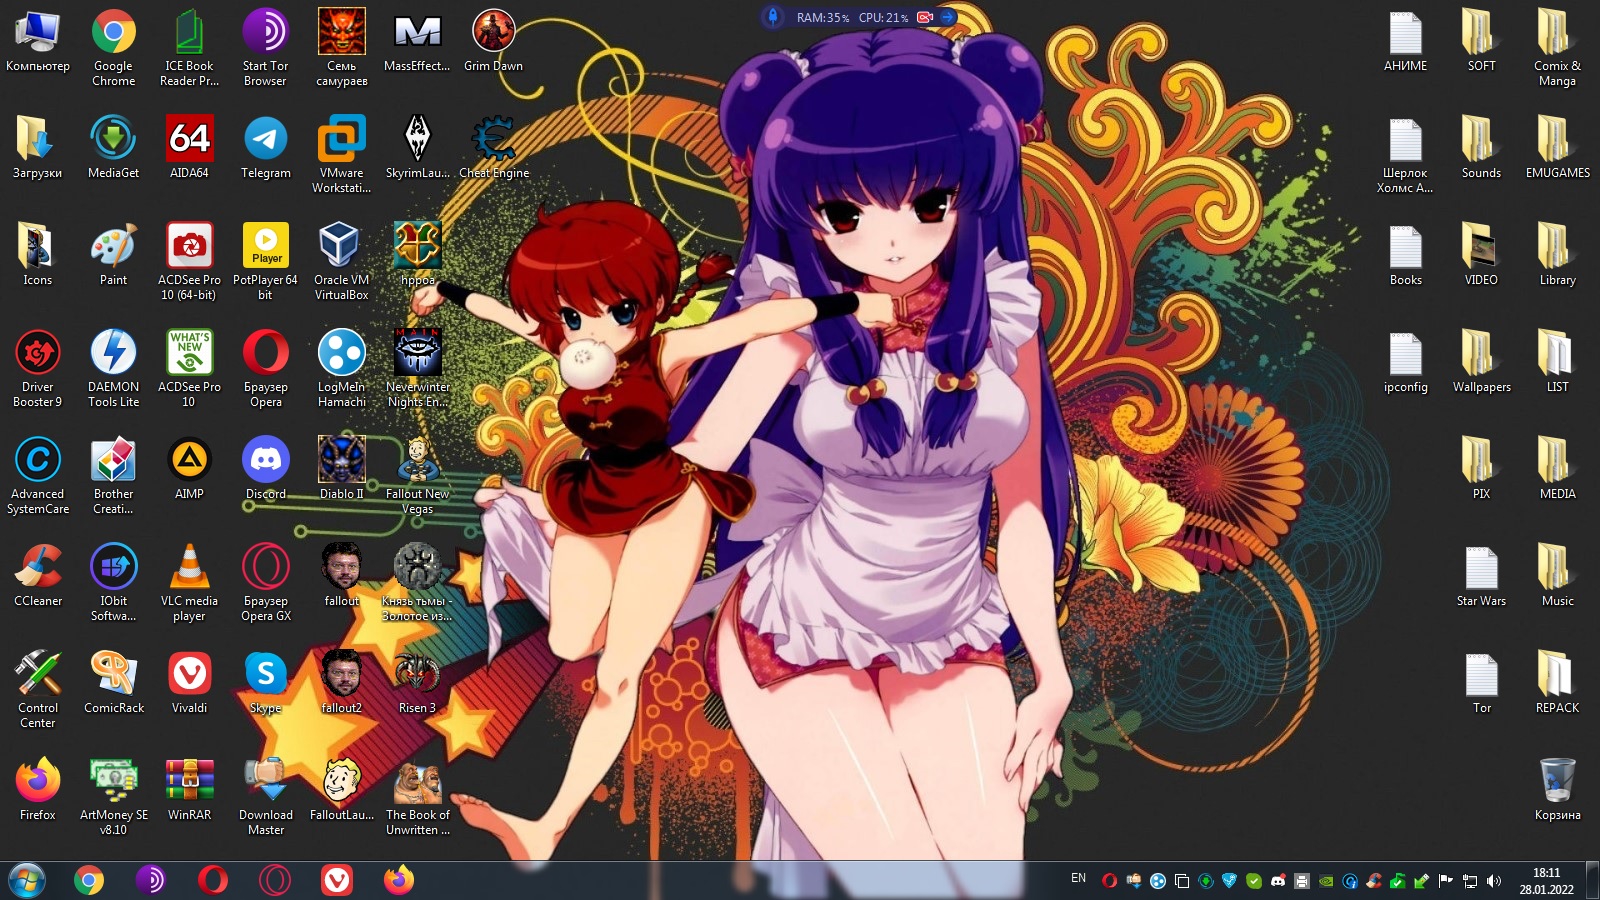Image resolution: width=1600 pixels, height=900 pixels.
Task: Select the Wallpapers folder
Action: (x=1481, y=362)
